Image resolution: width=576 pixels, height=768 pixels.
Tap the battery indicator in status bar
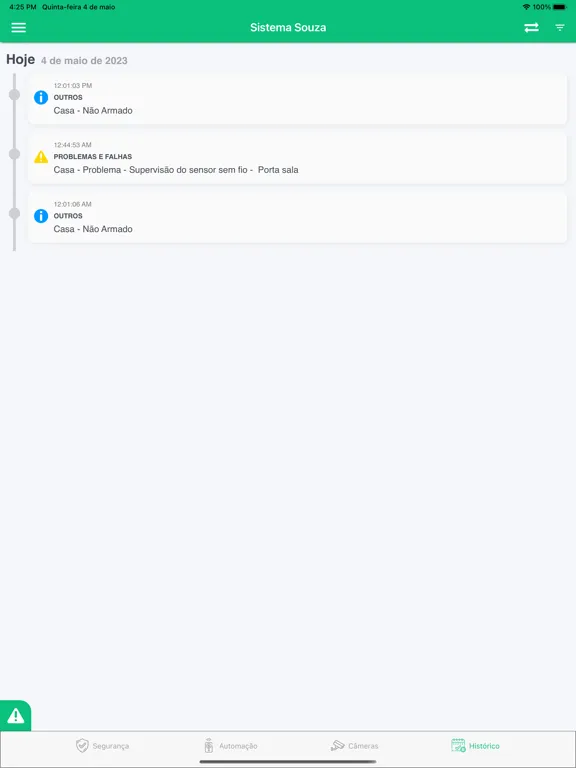point(559,7)
